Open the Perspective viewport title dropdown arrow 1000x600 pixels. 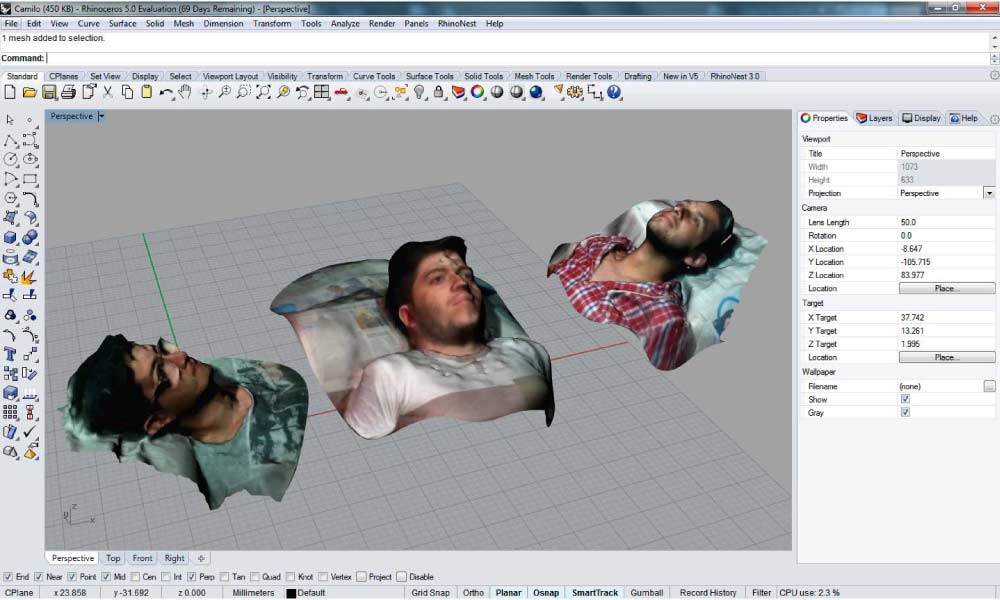tap(101, 116)
